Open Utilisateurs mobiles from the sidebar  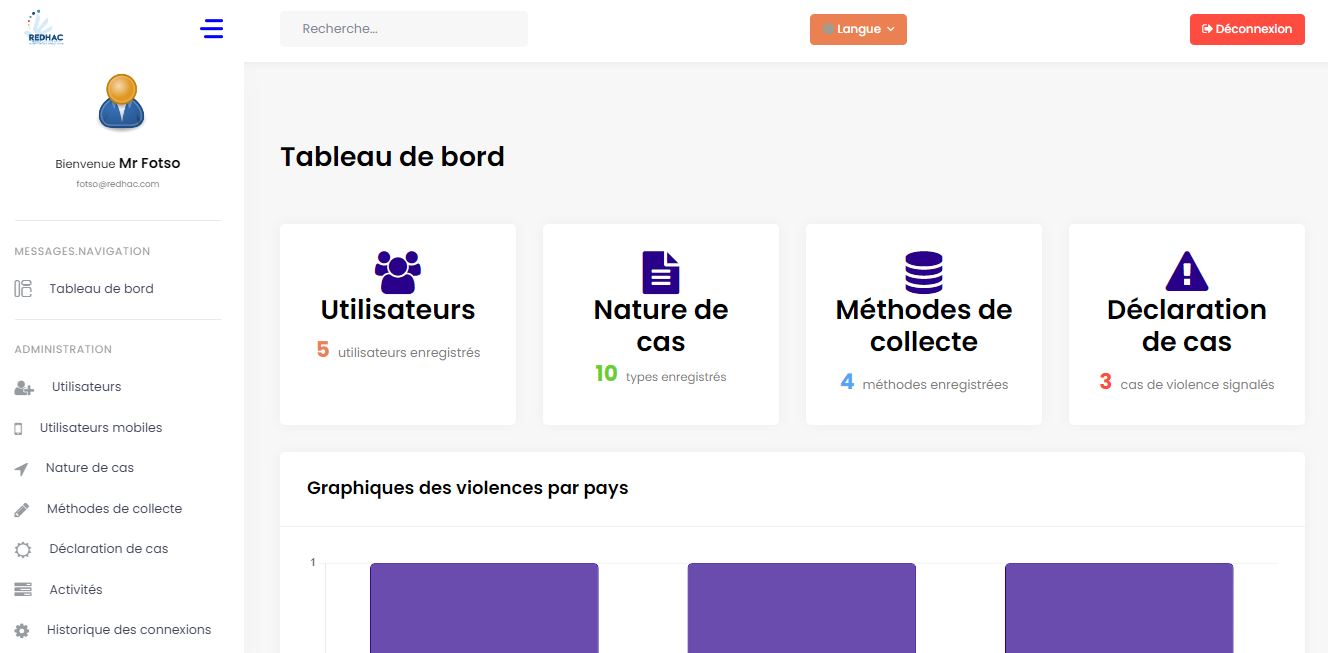pos(103,427)
